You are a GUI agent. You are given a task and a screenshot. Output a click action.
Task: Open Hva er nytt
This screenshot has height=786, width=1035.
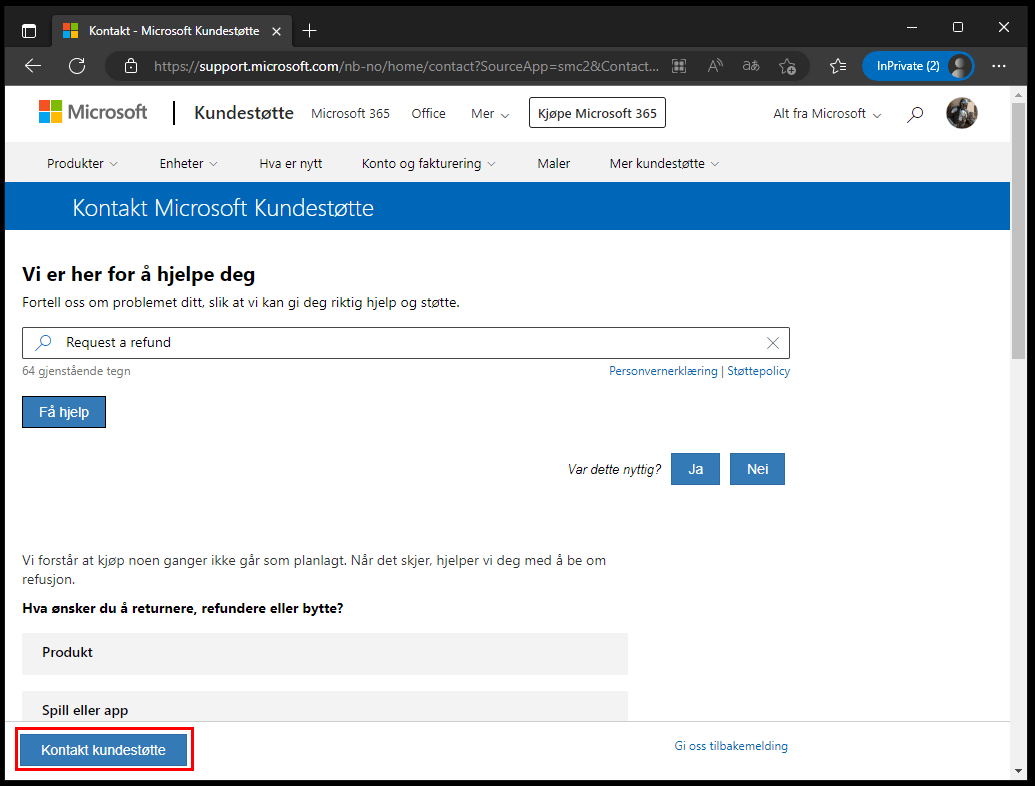[290, 164]
